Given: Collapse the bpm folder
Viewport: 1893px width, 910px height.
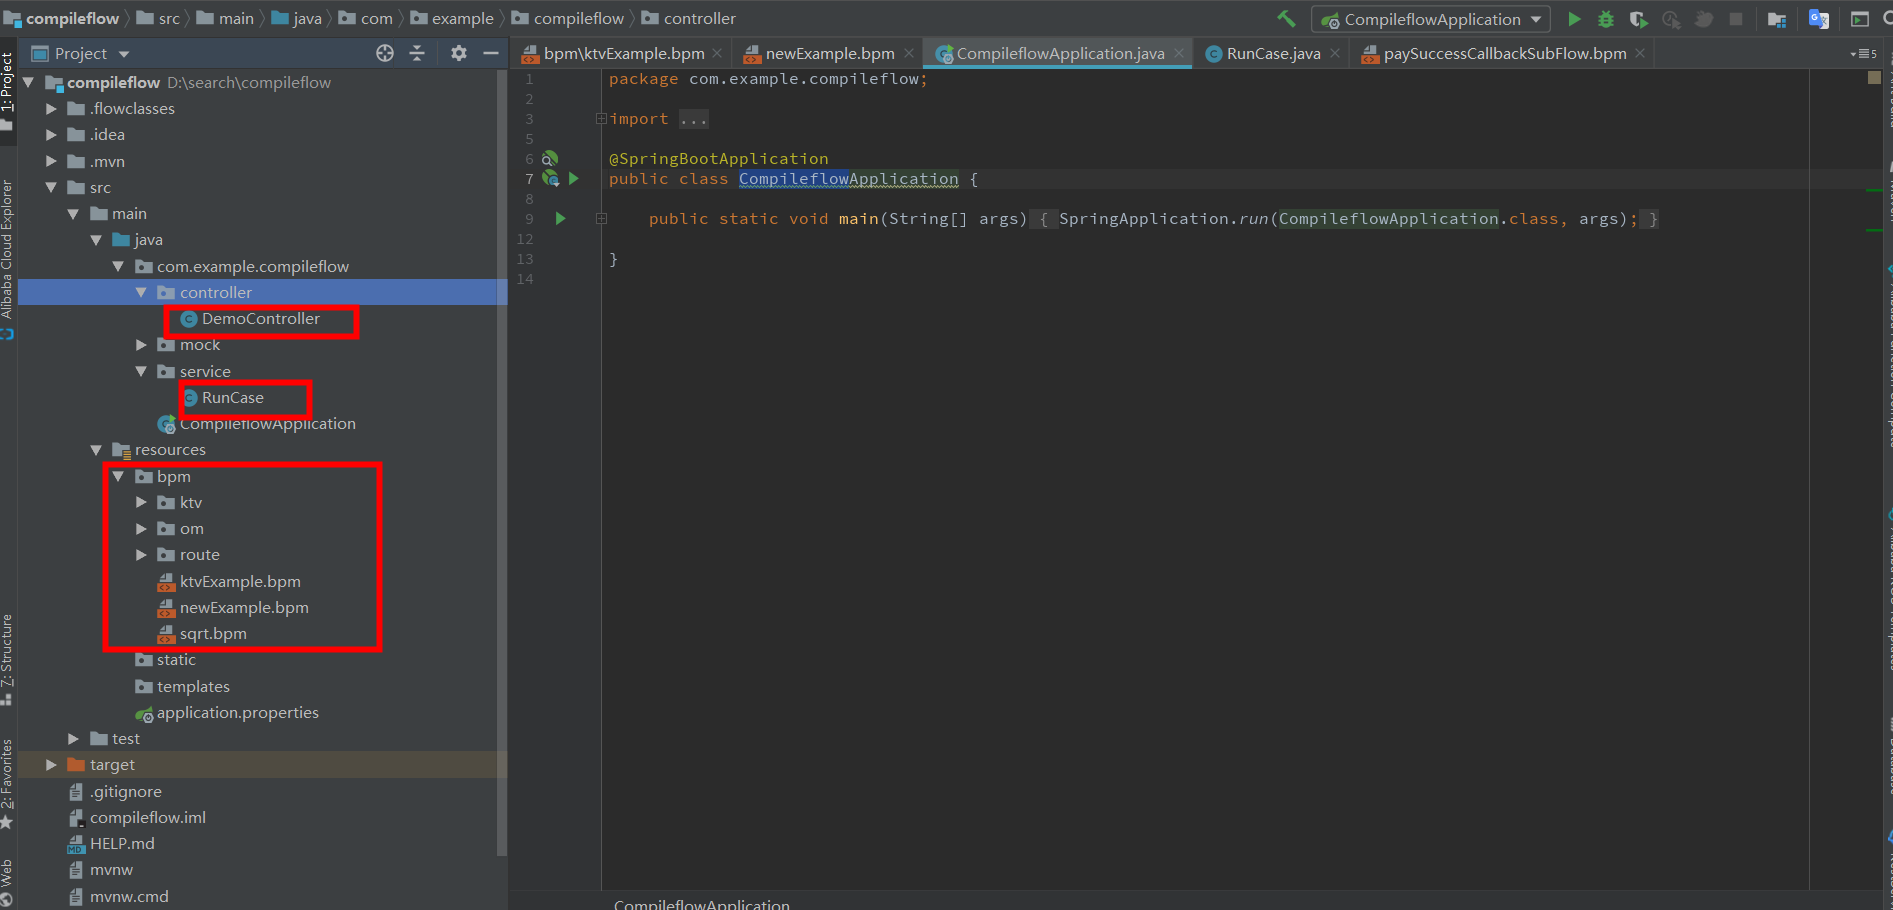Looking at the screenshot, I should pos(118,476).
